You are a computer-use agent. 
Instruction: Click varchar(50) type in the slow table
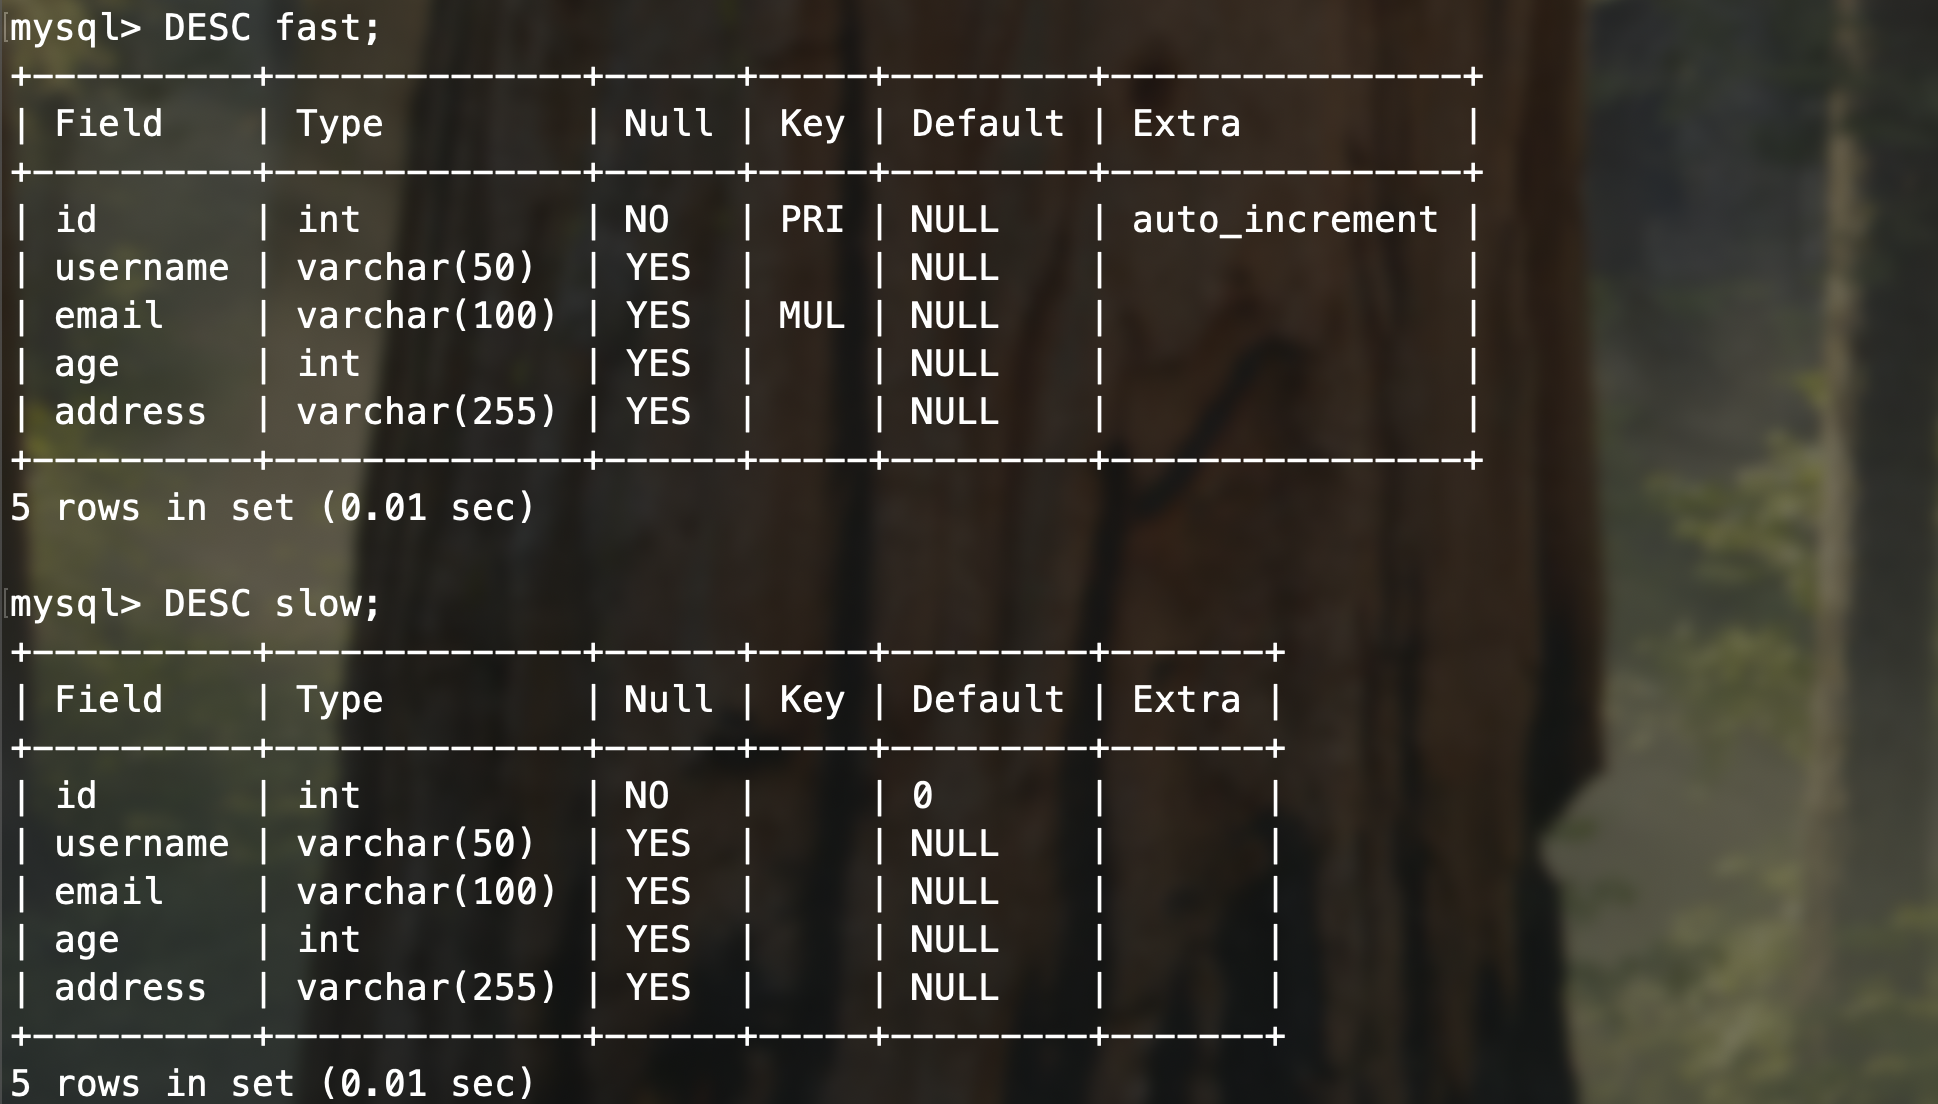click(x=415, y=844)
